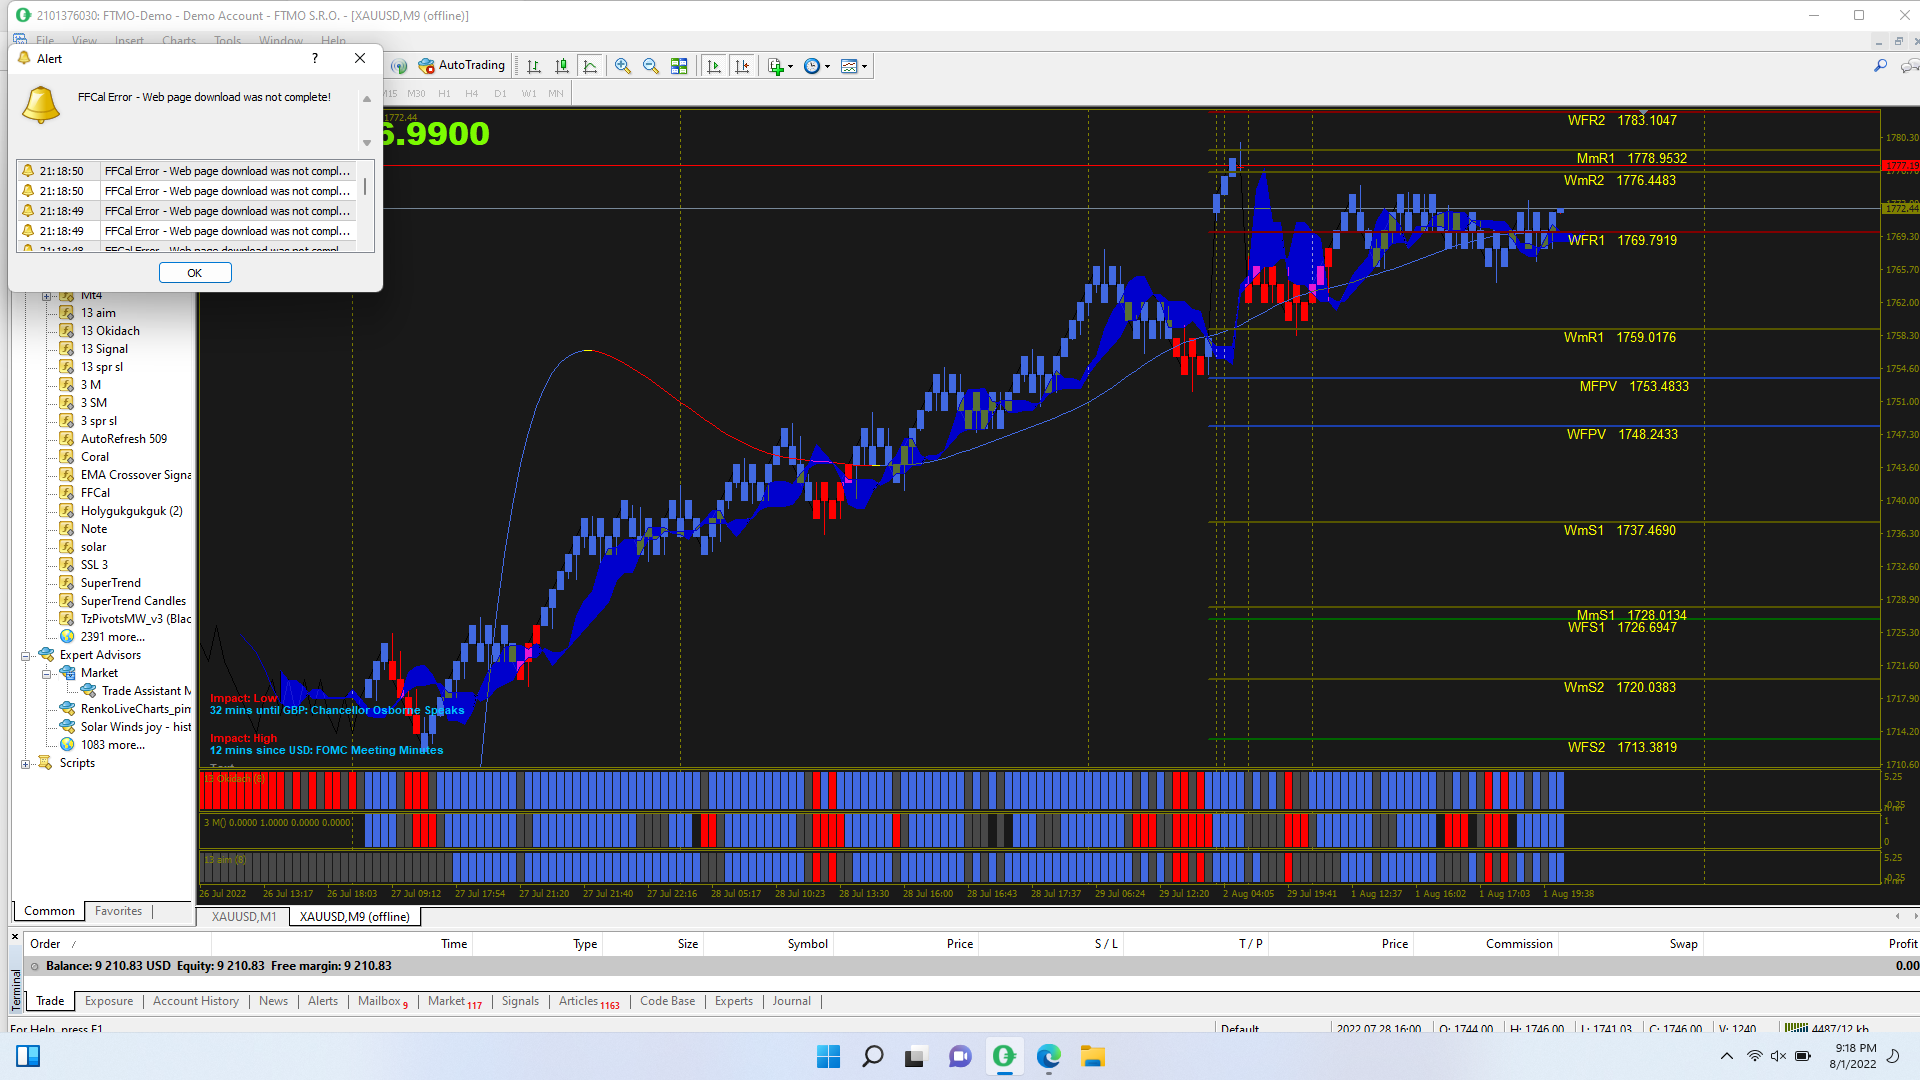Collapse the Expert Advisors tree node
This screenshot has height=1080, width=1920.
(x=26, y=656)
